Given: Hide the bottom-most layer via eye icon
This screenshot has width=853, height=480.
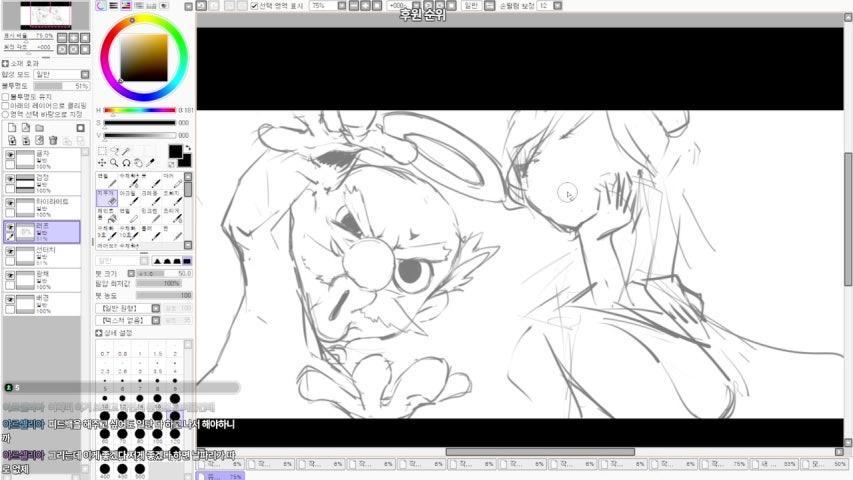Looking at the screenshot, I should pyautogui.click(x=10, y=299).
